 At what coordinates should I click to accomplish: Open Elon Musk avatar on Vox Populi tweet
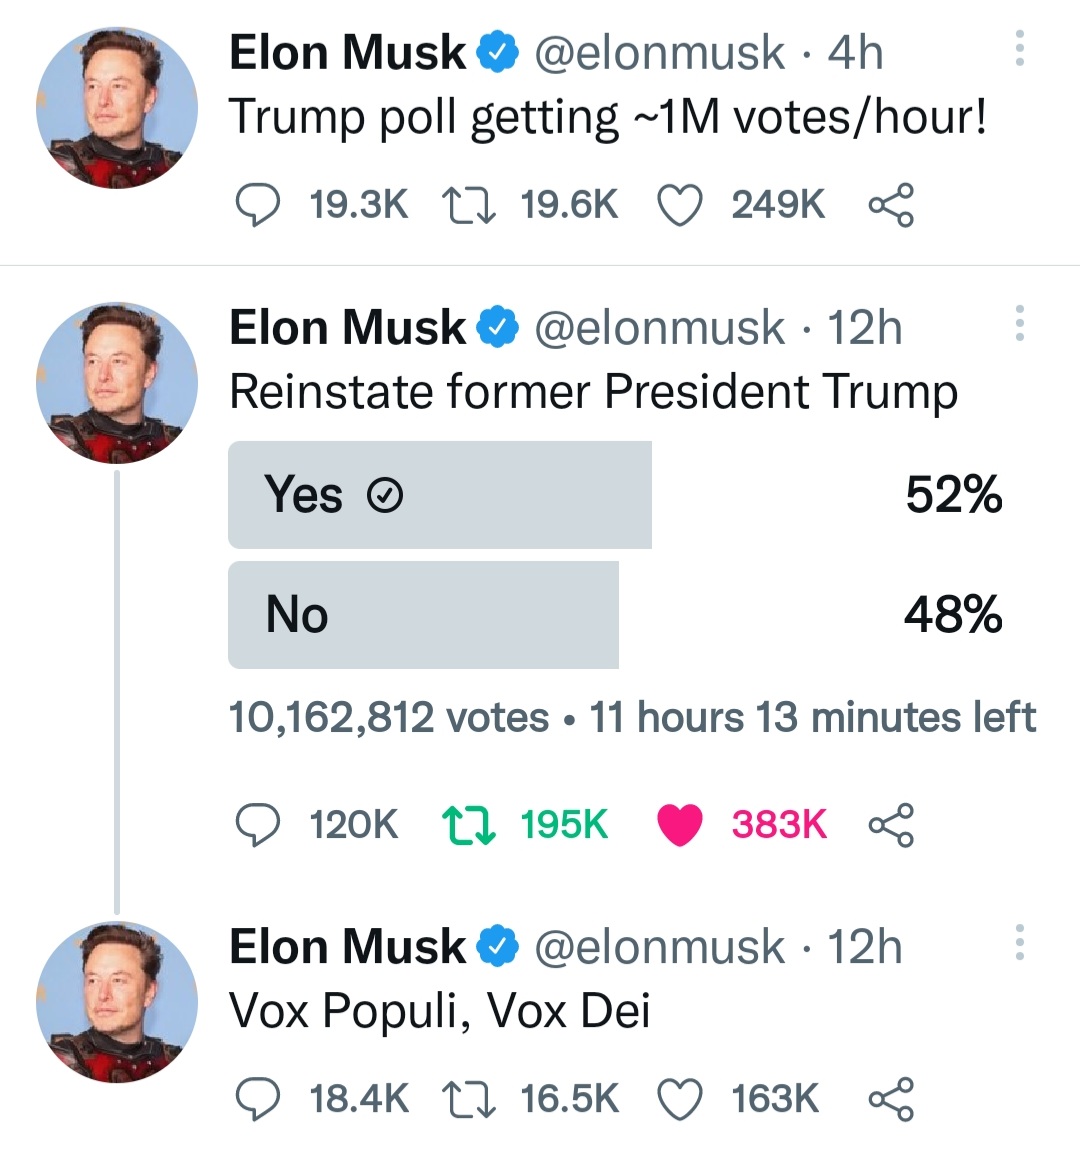pyautogui.click(x=117, y=1002)
